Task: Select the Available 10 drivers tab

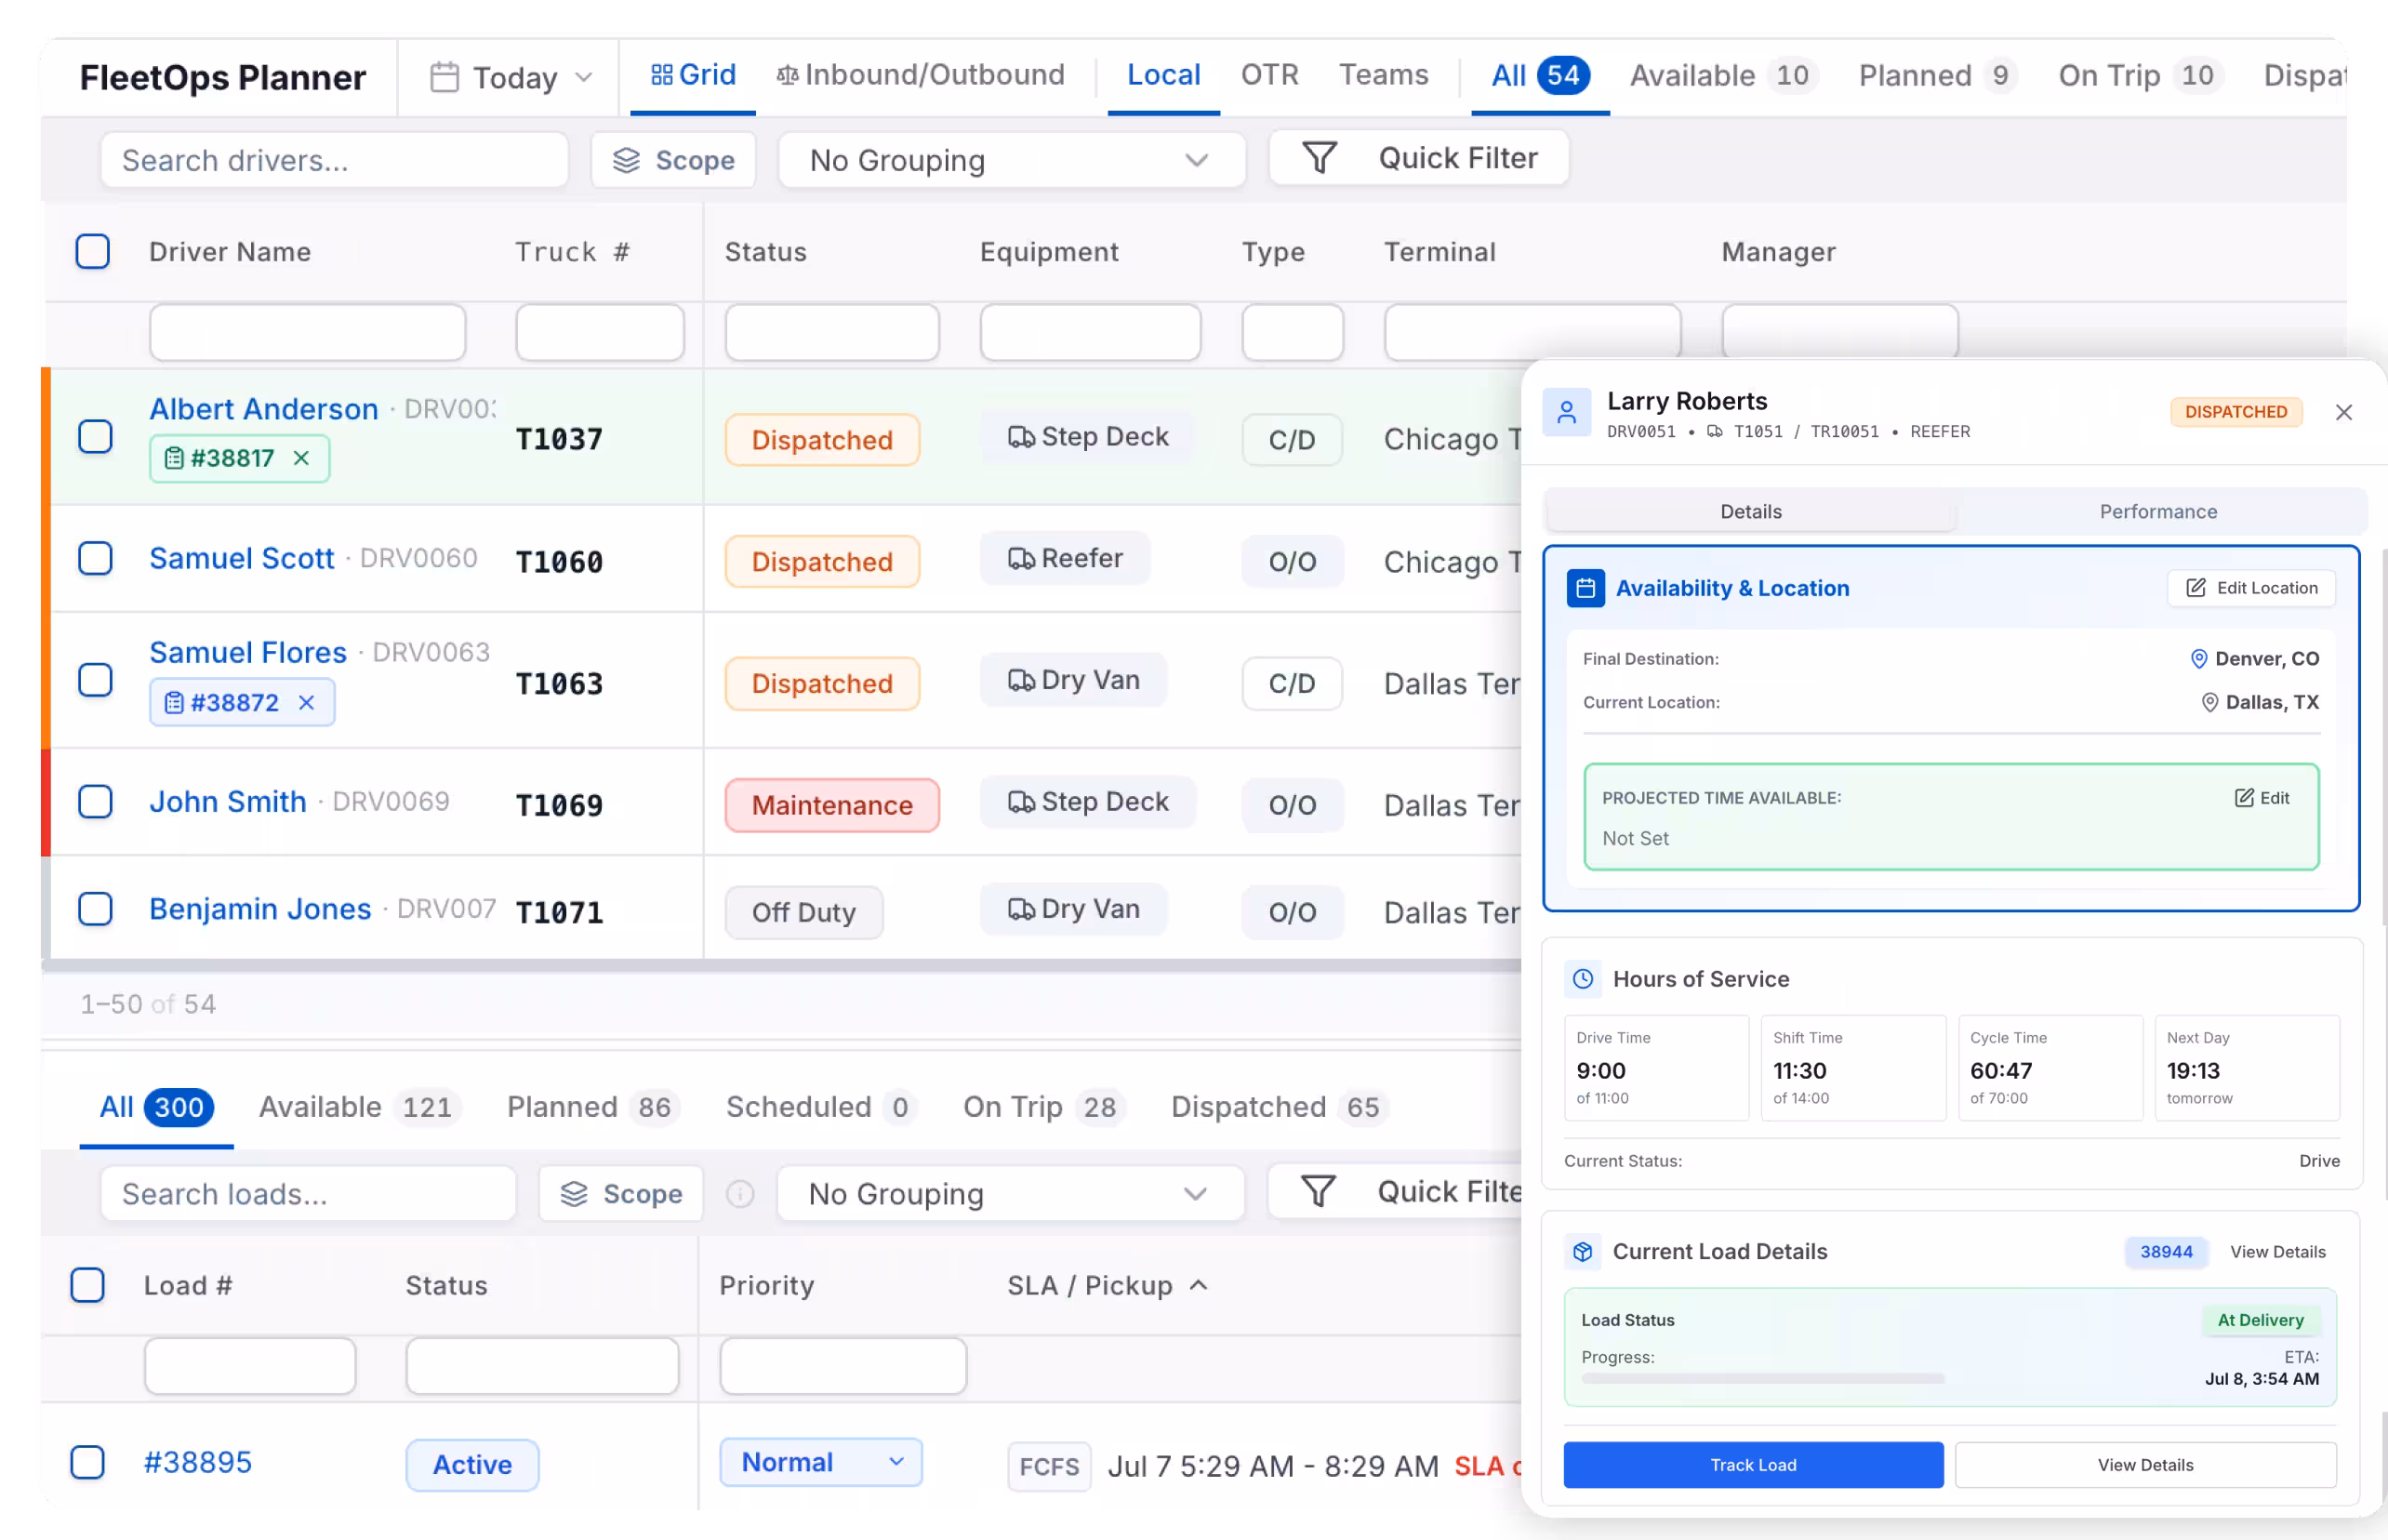Action: (1723, 76)
